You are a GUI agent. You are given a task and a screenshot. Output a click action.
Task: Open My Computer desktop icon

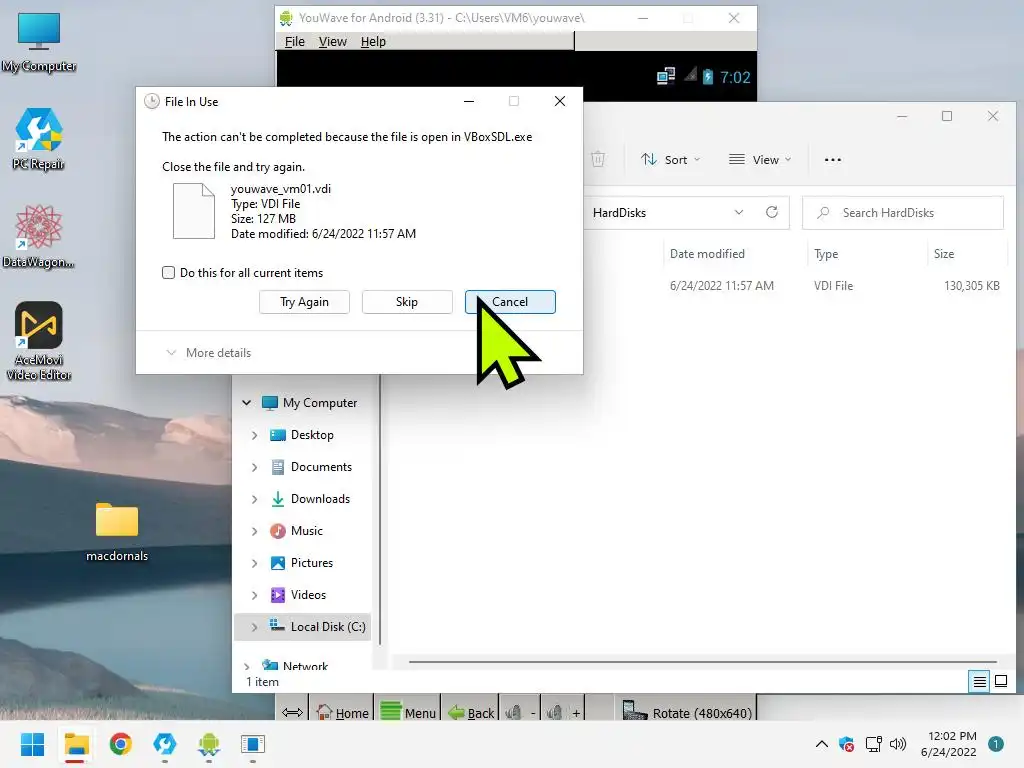39,42
